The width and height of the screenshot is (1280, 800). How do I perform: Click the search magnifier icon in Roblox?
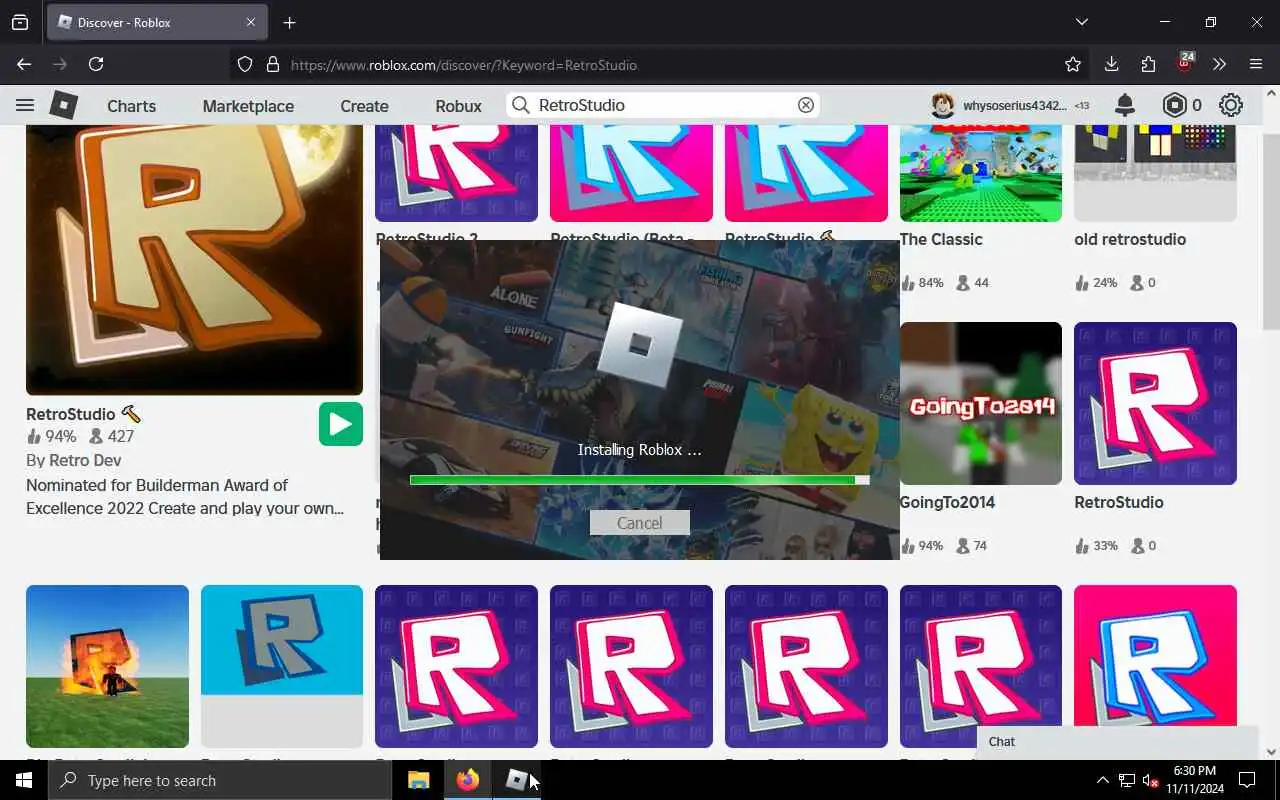[x=520, y=105]
